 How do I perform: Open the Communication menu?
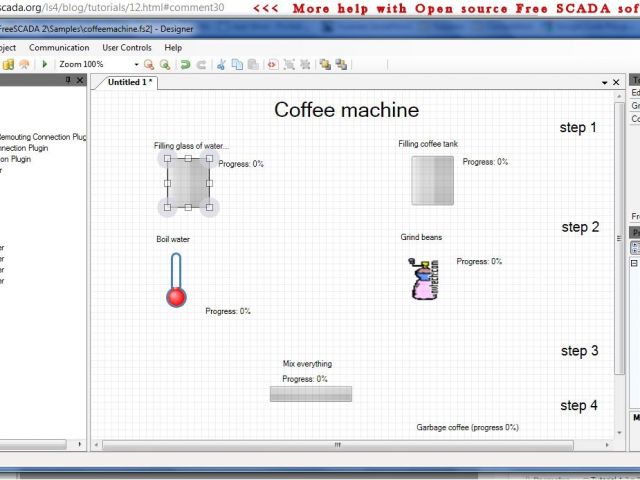[59, 47]
